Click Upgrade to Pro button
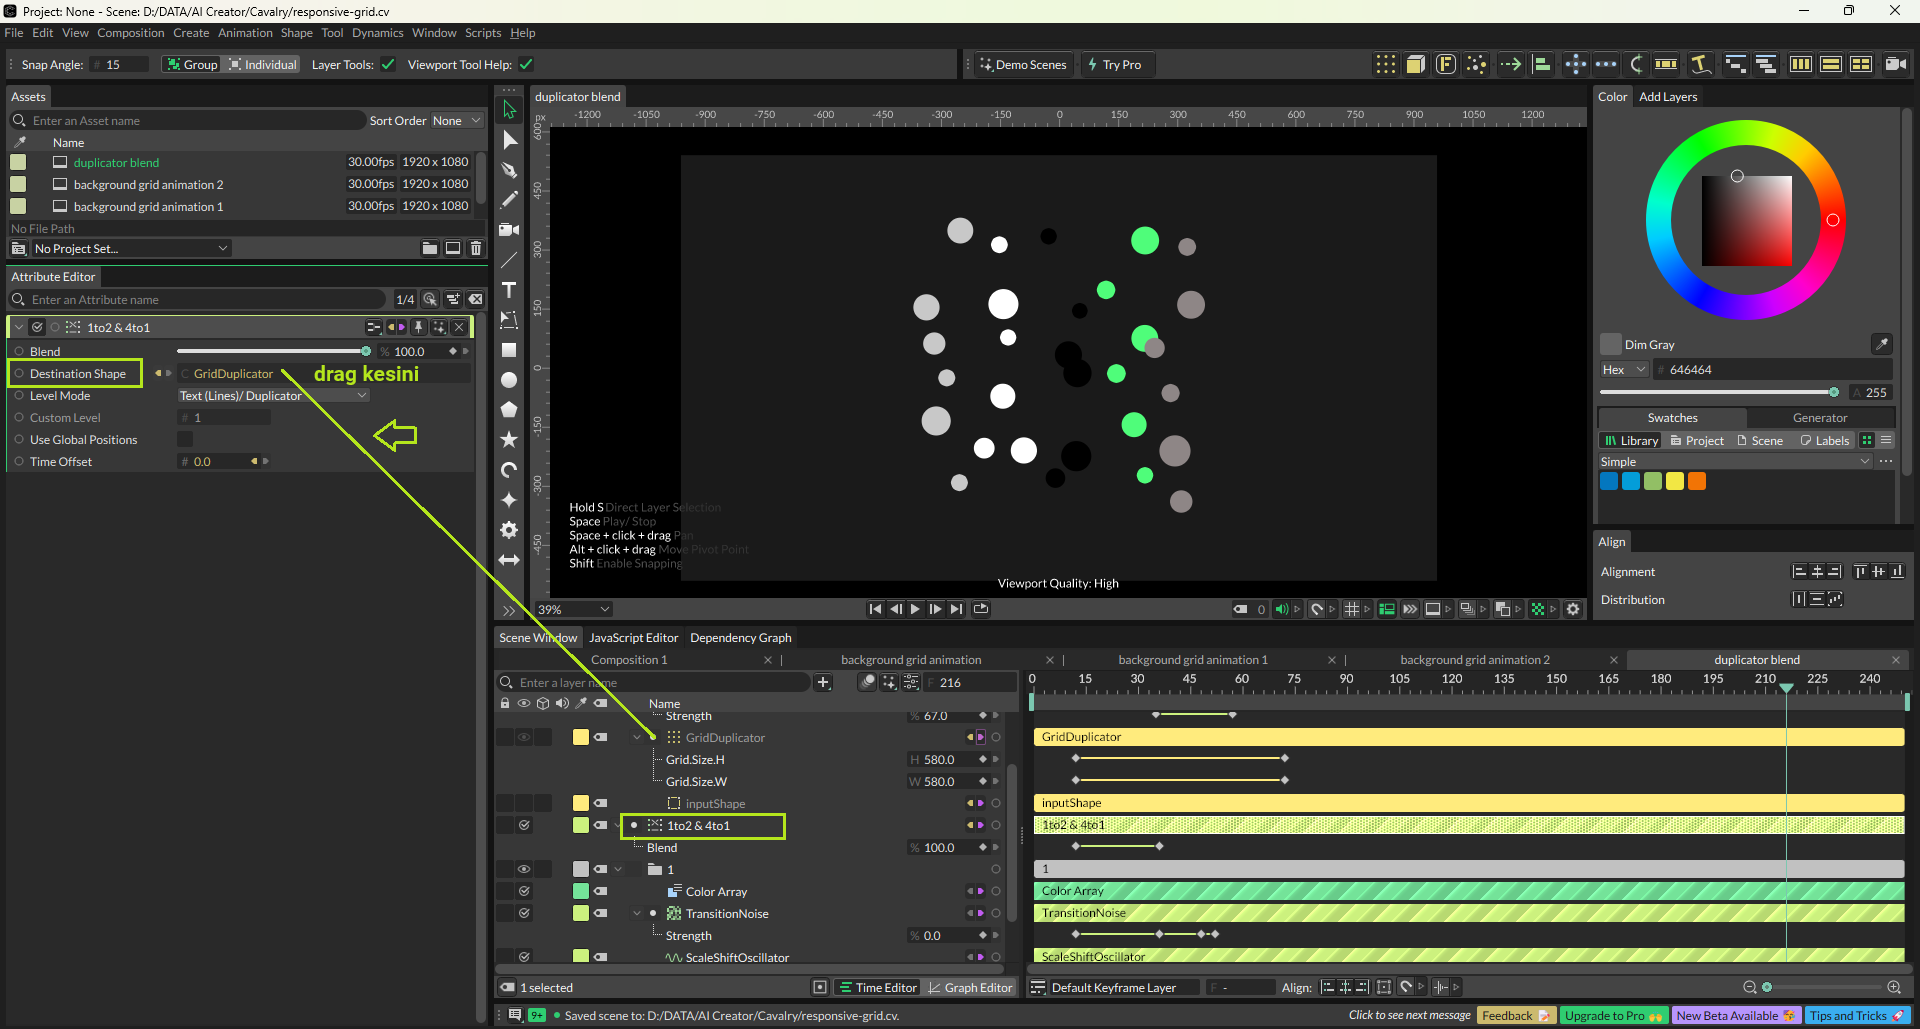1920x1029 pixels. tap(1612, 1016)
